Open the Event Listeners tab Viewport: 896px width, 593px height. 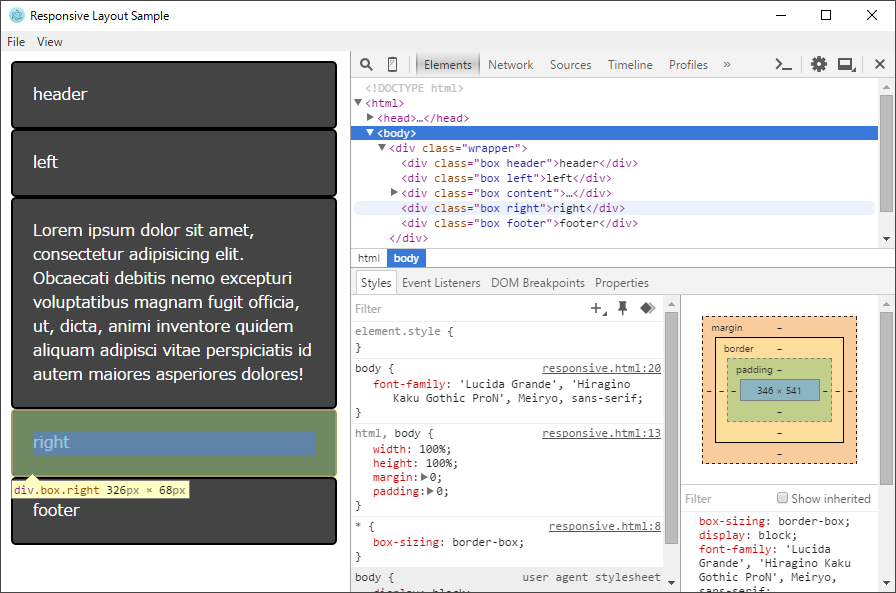[x=441, y=283]
